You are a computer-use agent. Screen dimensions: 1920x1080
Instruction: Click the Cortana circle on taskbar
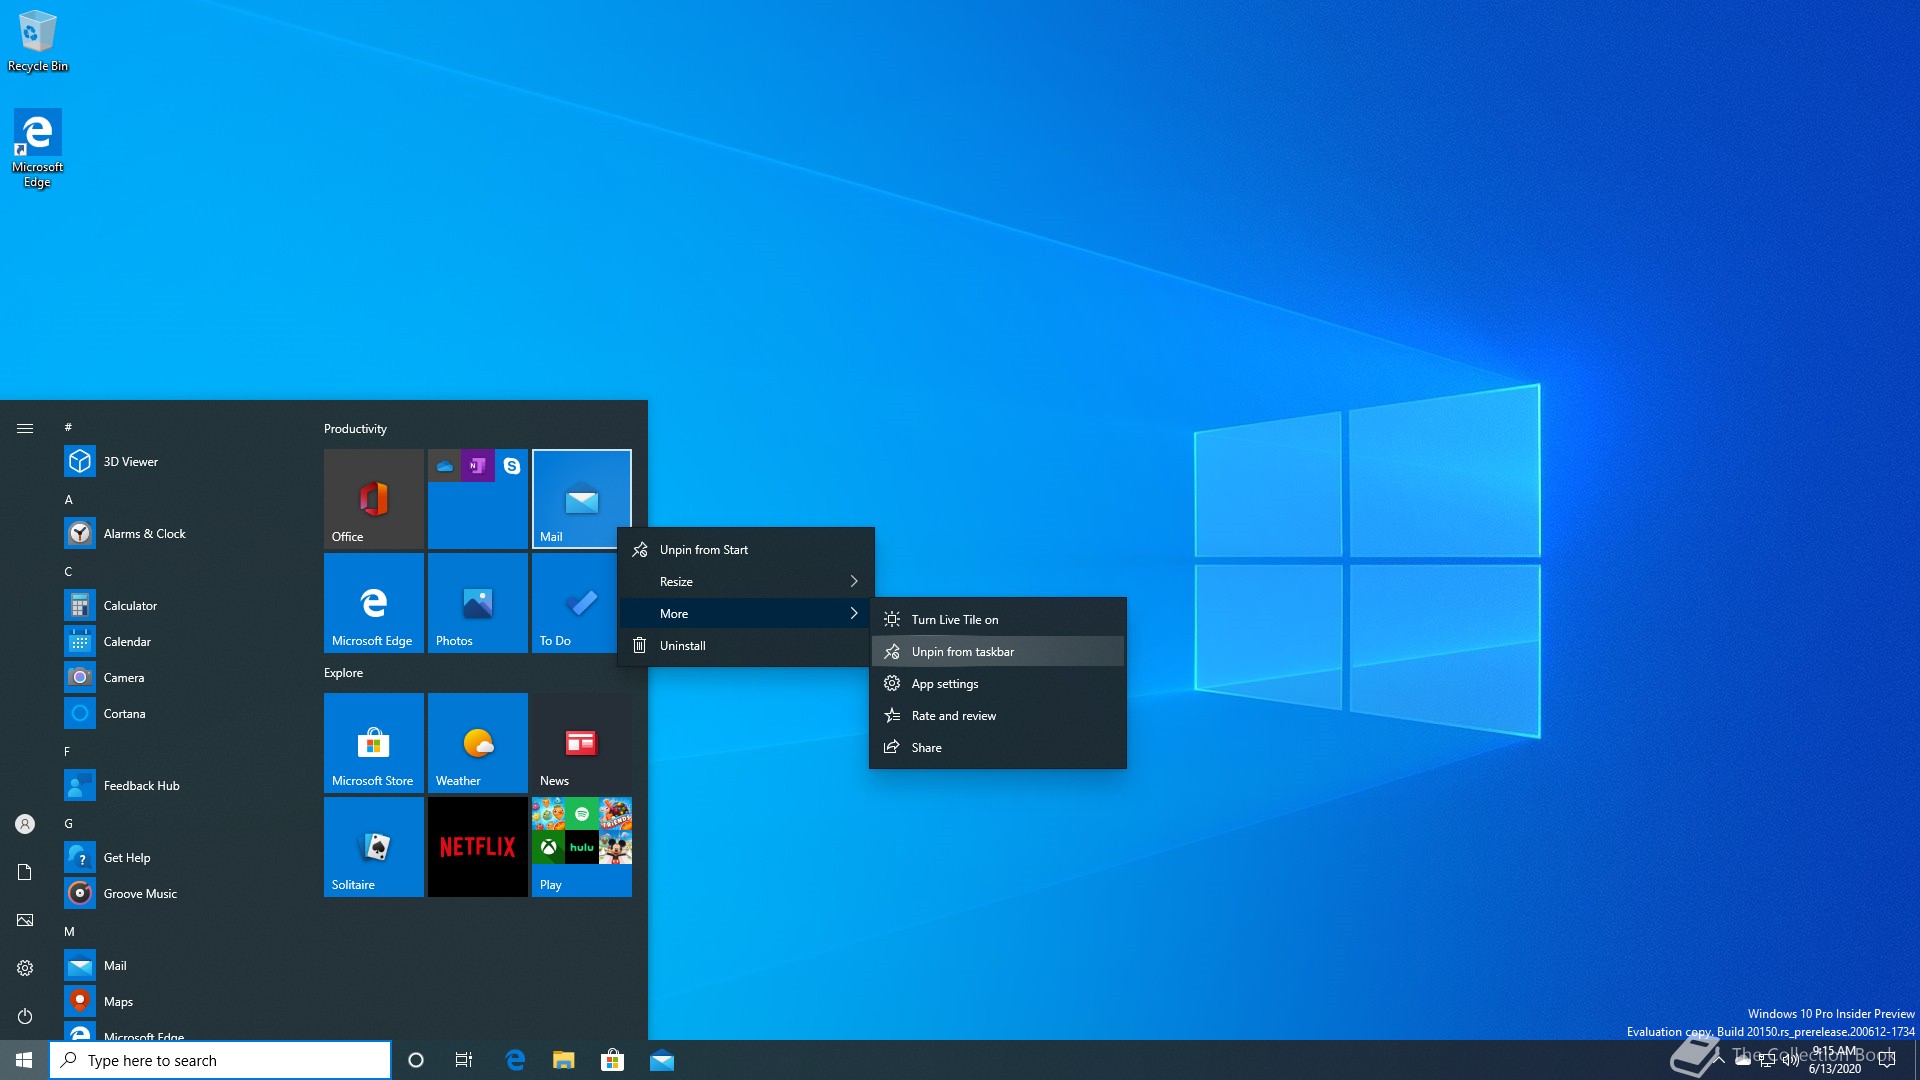(416, 1060)
